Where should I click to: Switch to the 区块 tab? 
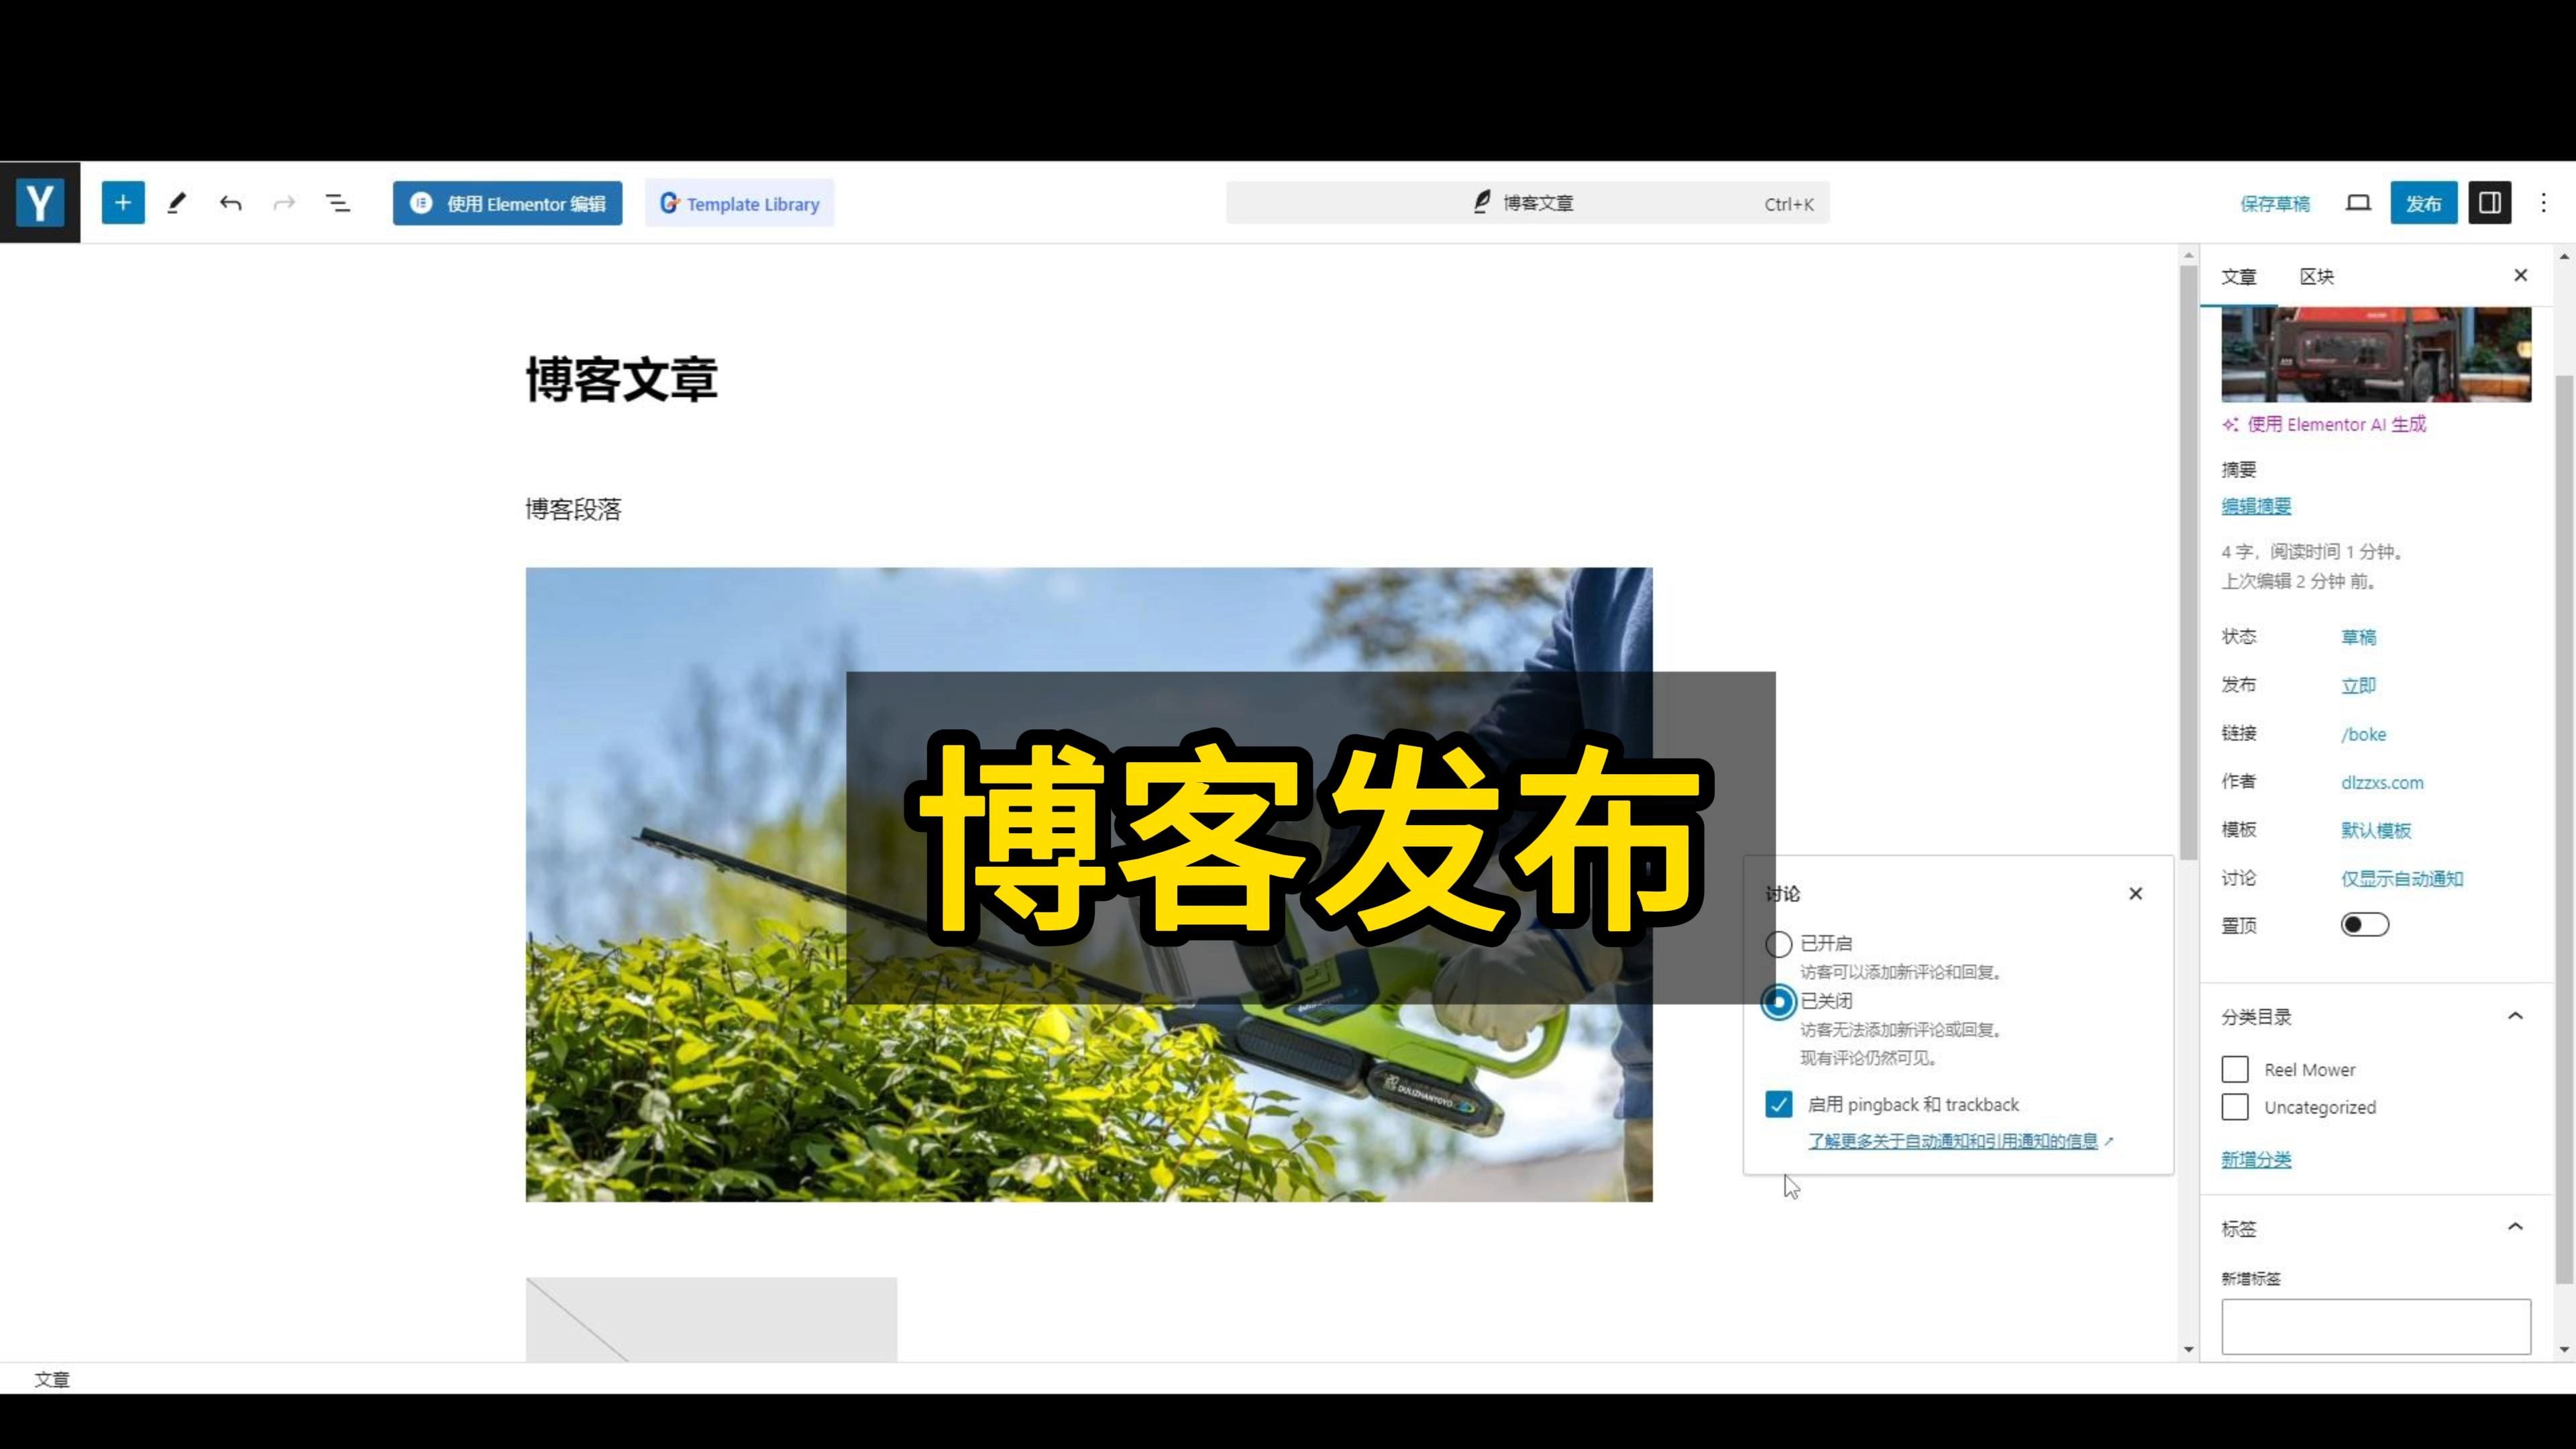click(x=2317, y=276)
